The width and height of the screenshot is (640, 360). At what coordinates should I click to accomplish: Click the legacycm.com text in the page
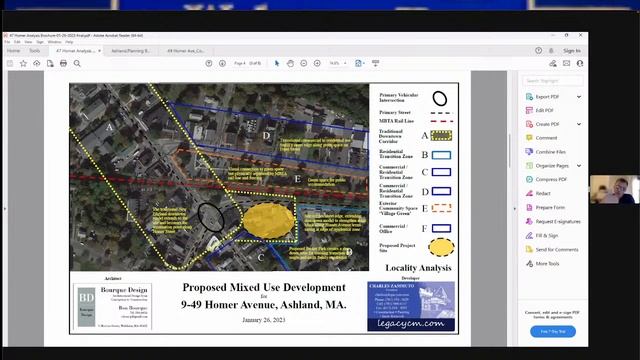pos(411,324)
